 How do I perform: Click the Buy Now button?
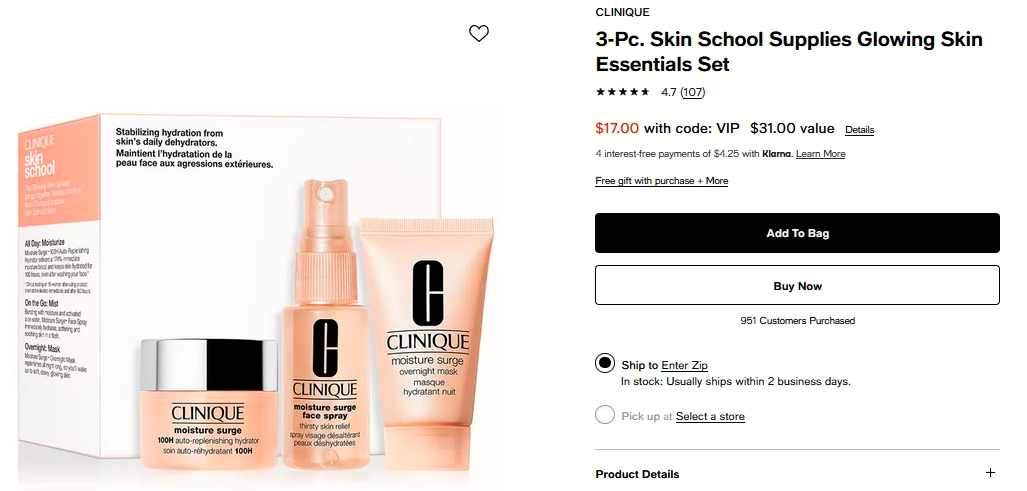pos(797,285)
